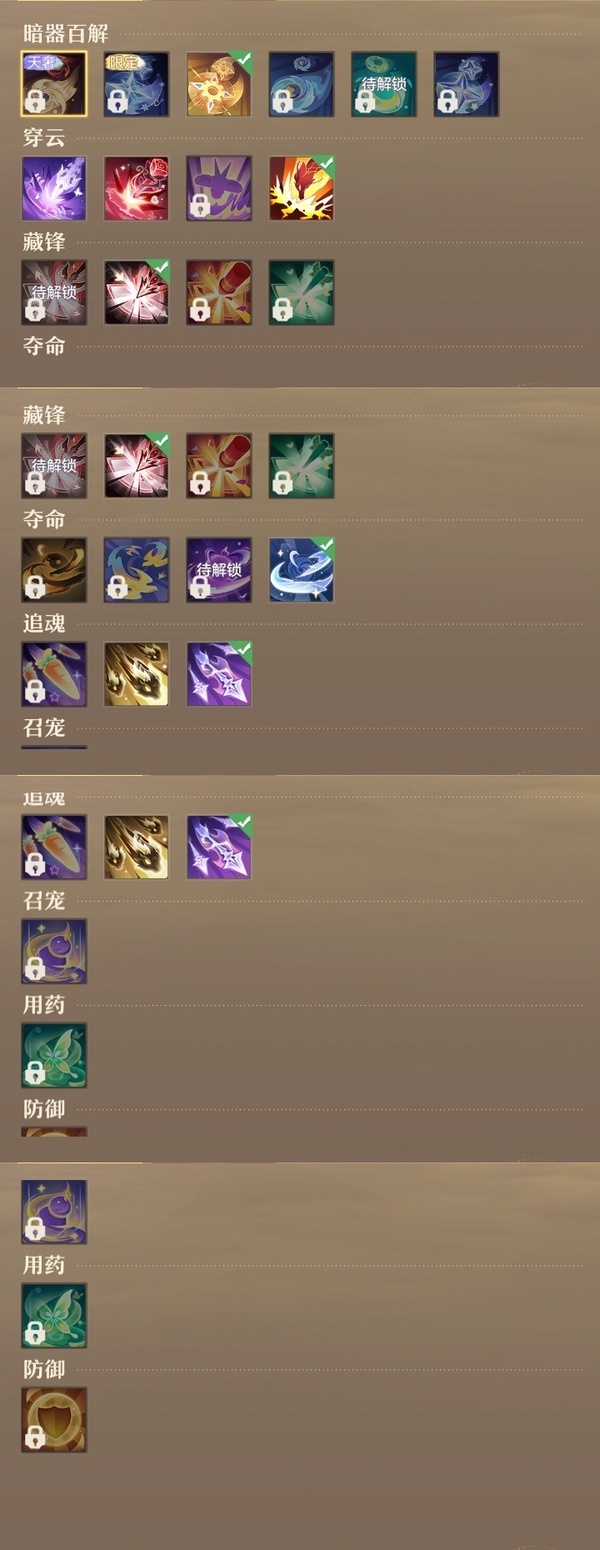The height and width of the screenshot is (1550, 600).
Task: Toggle green checkmark on fiery explosion skin
Action: pos(325,163)
